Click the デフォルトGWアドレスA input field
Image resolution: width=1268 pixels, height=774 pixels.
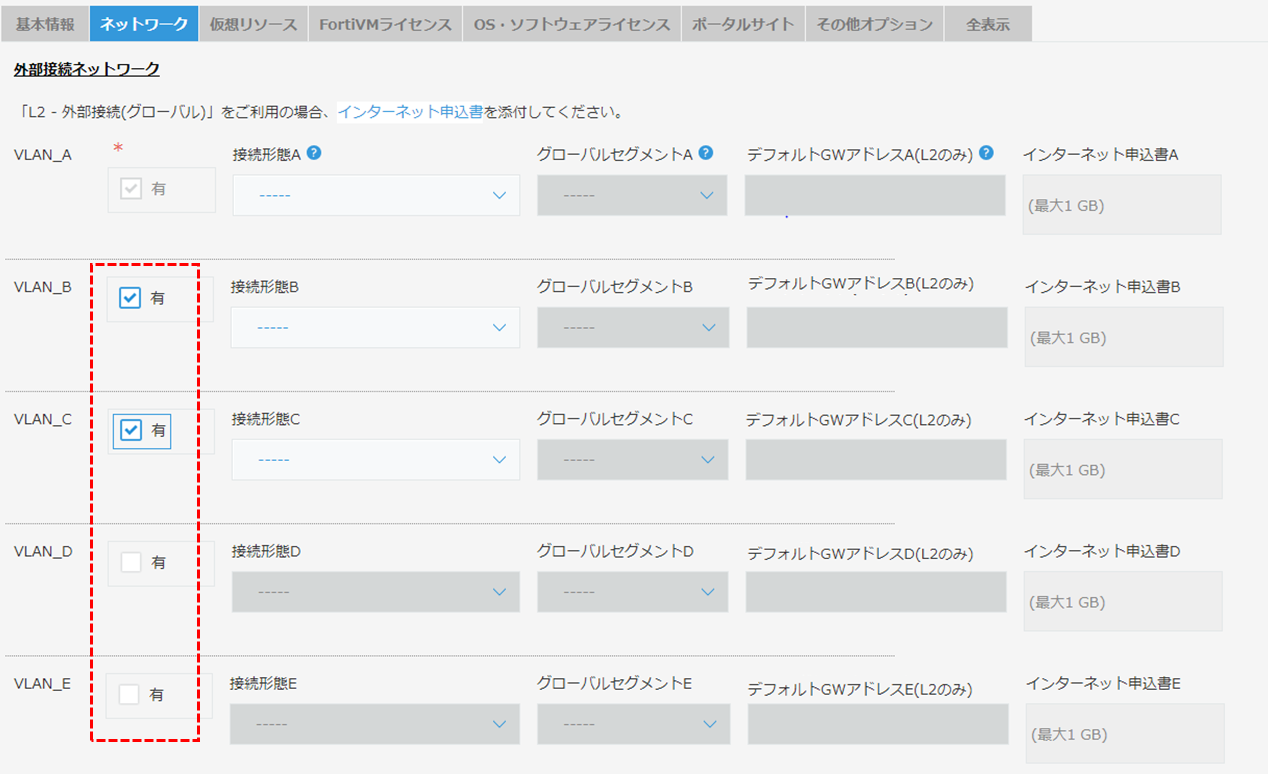click(x=875, y=195)
